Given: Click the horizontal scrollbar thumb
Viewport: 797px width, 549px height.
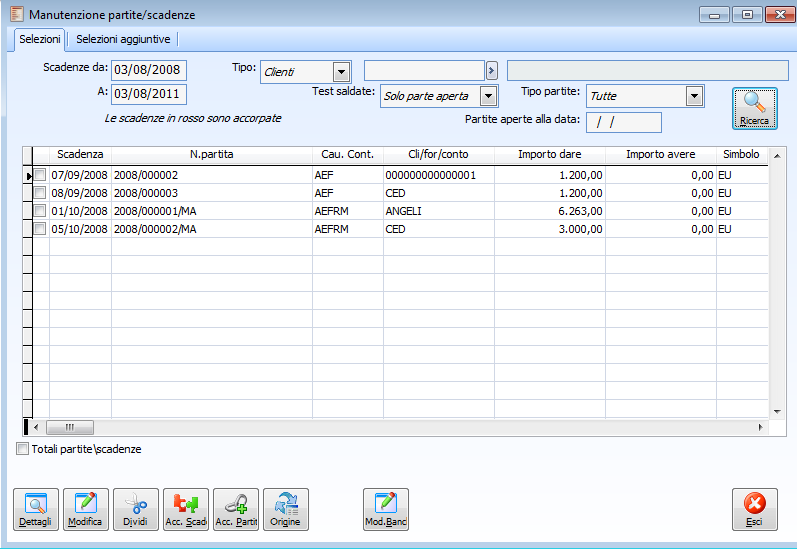Looking at the screenshot, I should click(x=70, y=427).
